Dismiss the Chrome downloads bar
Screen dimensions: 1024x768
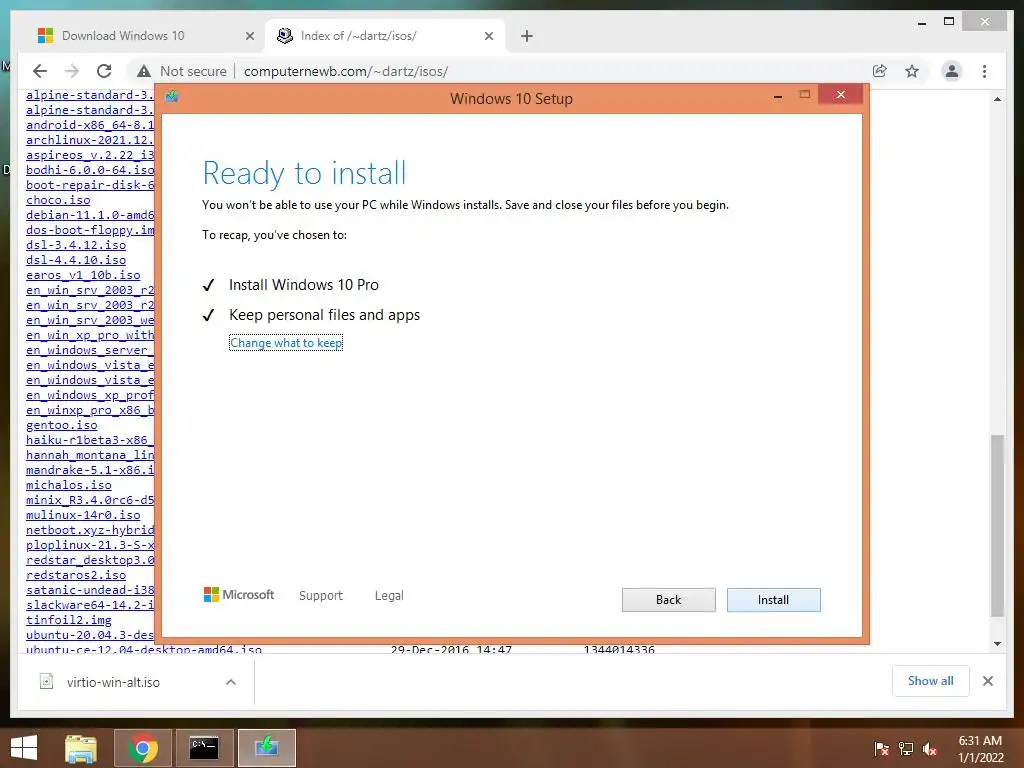click(987, 681)
